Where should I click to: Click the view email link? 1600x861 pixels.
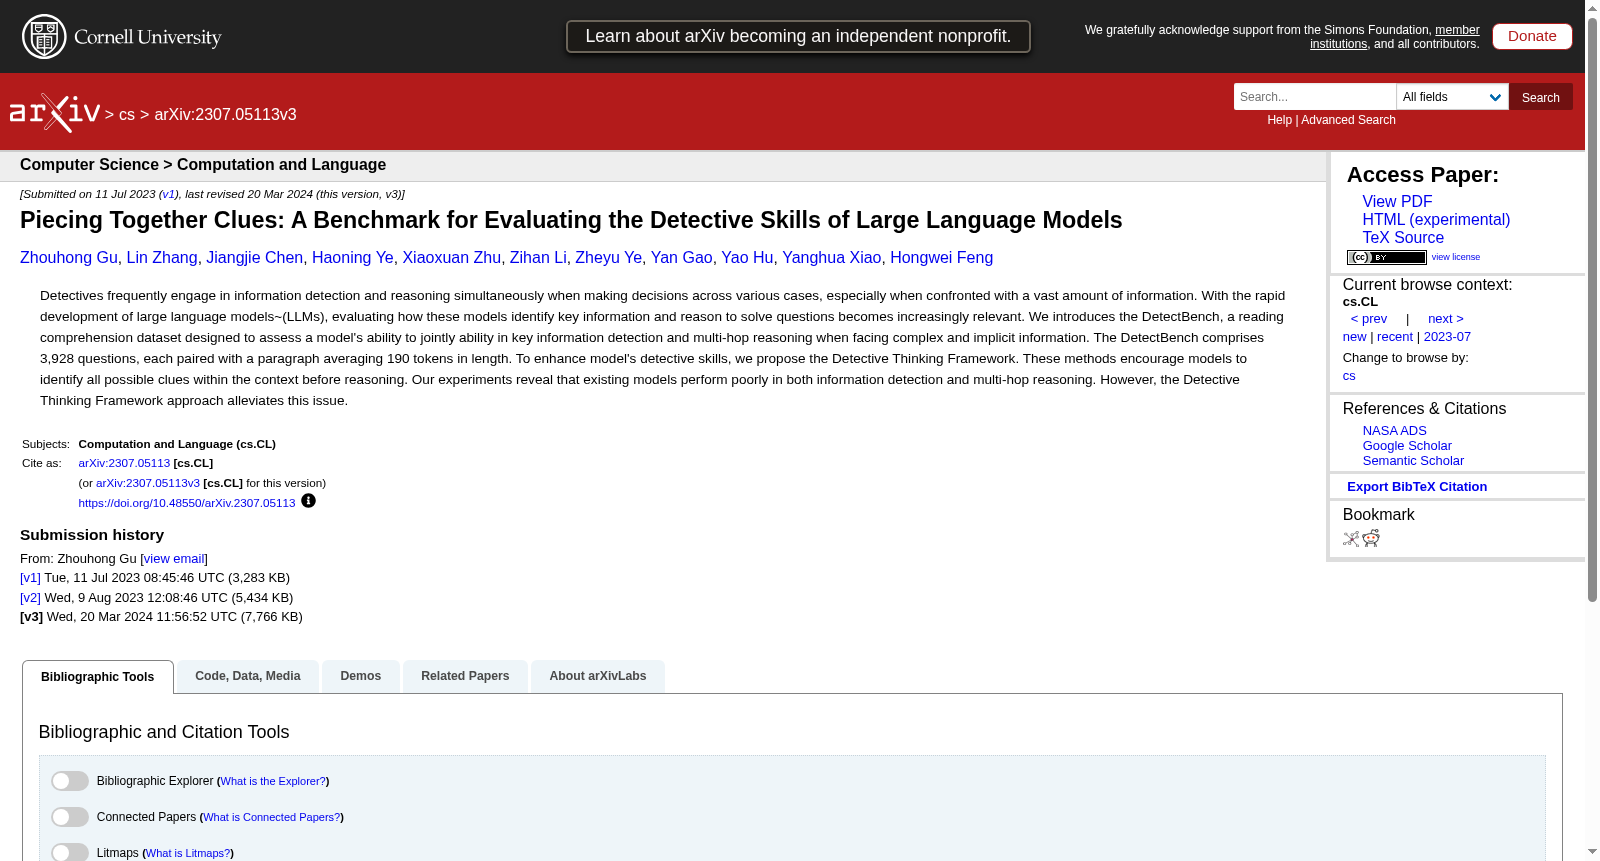174,559
